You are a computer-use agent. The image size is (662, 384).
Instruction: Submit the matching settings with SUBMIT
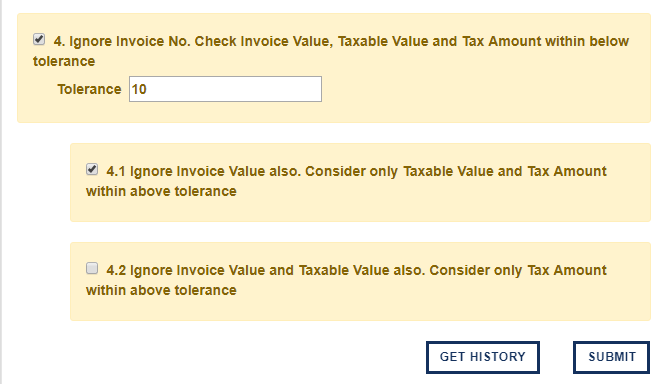[611, 357]
